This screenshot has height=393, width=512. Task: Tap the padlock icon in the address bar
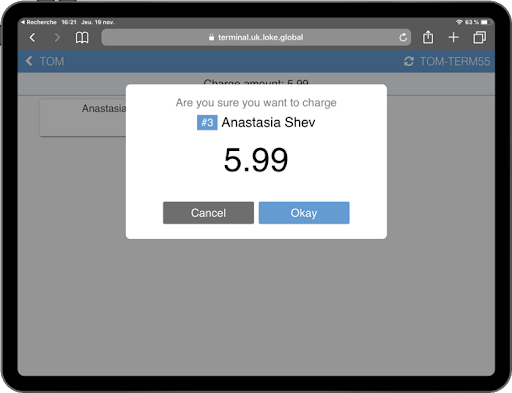211,37
